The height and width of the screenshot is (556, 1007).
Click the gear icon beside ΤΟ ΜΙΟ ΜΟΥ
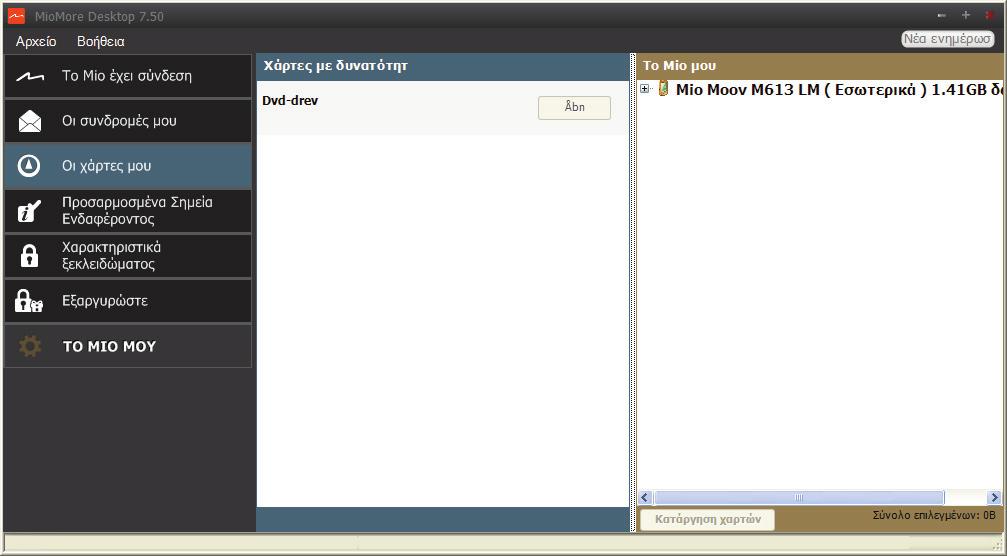(30, 346)
